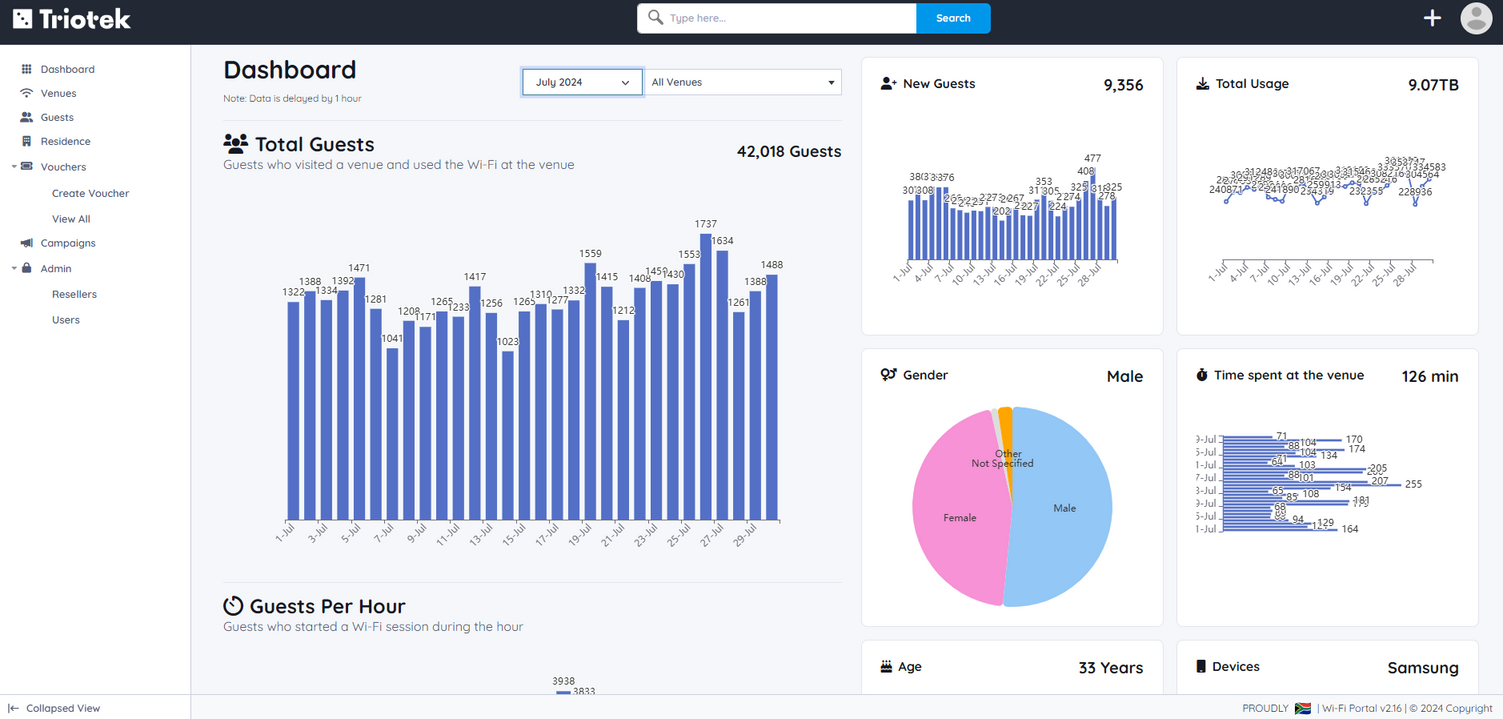Screen dimensions: 1503x719
Task: Click the Dashboard grid icon in sidebar
Action: (27, 69)
